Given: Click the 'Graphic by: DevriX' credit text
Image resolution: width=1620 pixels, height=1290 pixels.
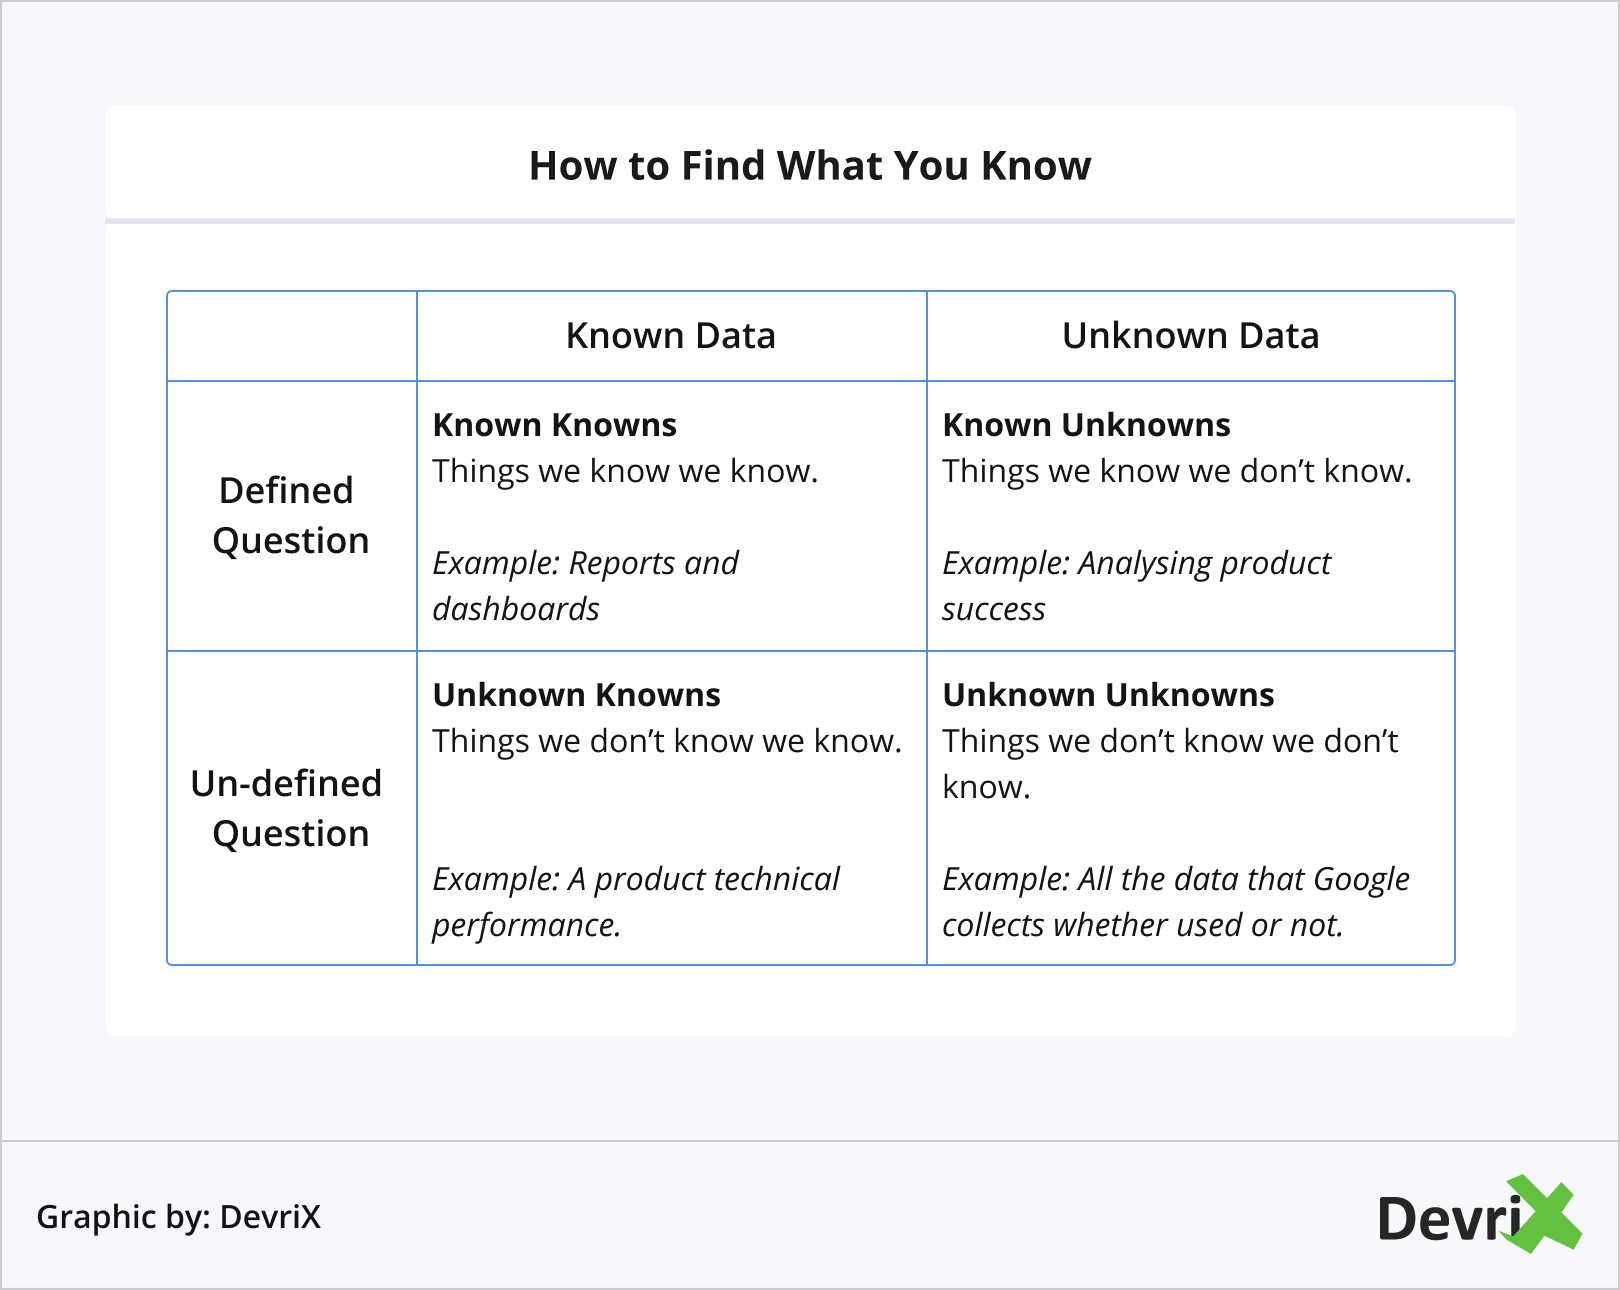Looking at the screenshot, I should pos(179,1217).
